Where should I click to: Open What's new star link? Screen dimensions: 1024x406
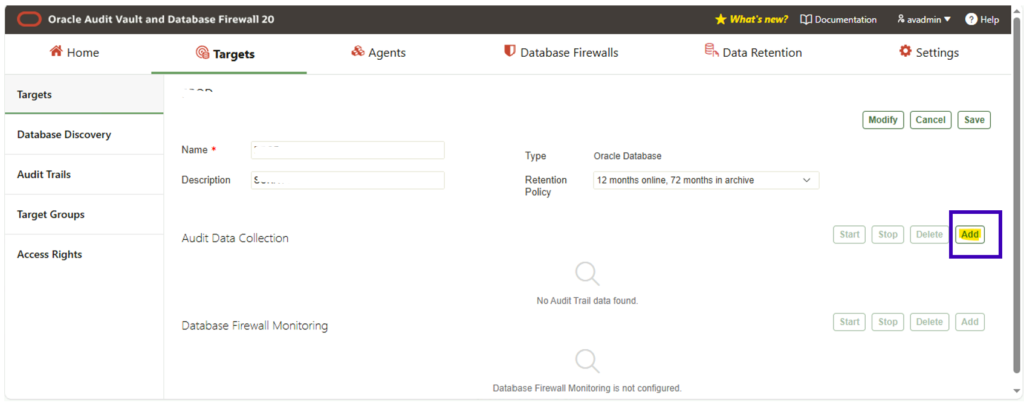pos(752,20)
